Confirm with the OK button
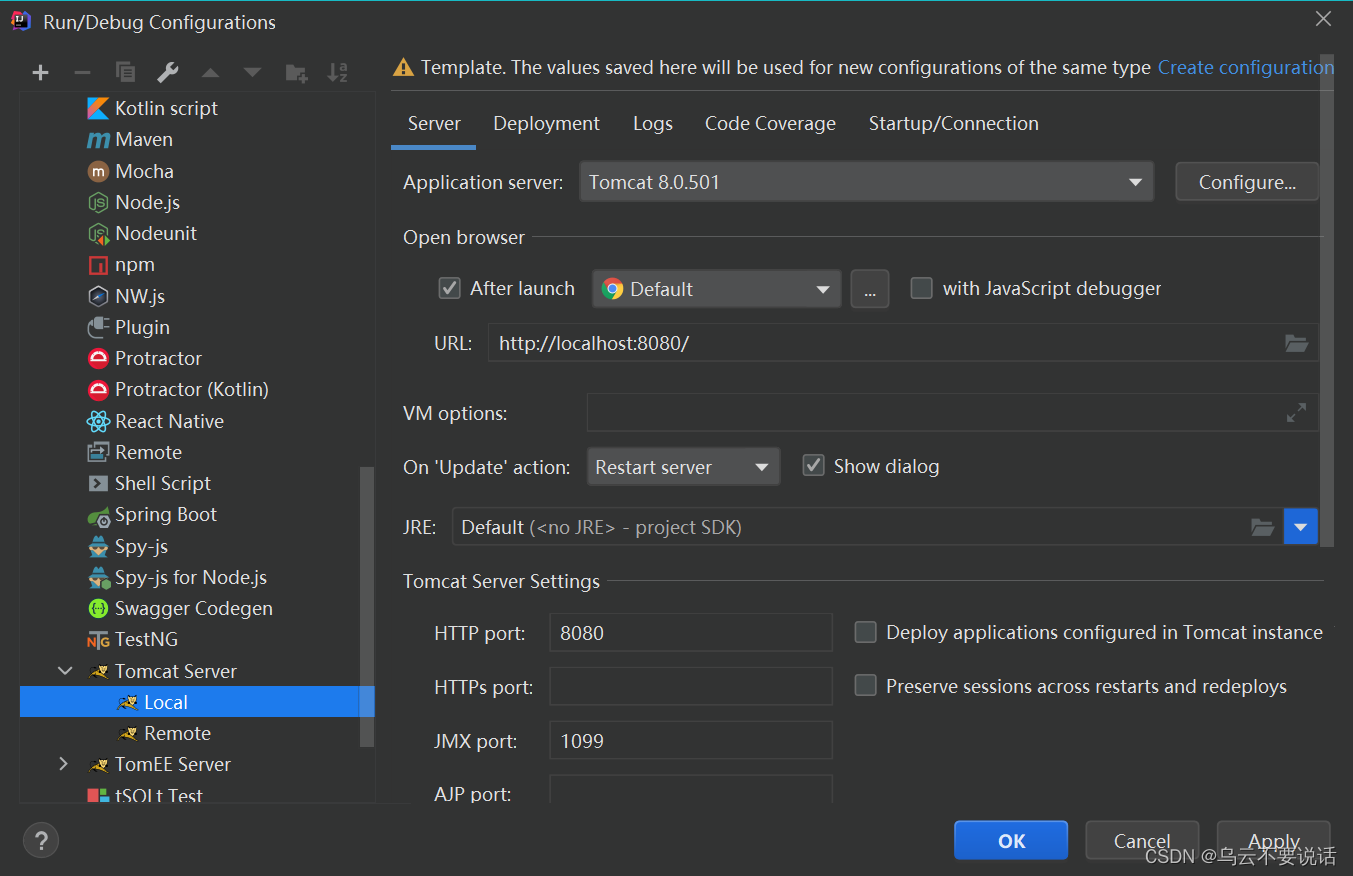 click(x=1011, y=841)
